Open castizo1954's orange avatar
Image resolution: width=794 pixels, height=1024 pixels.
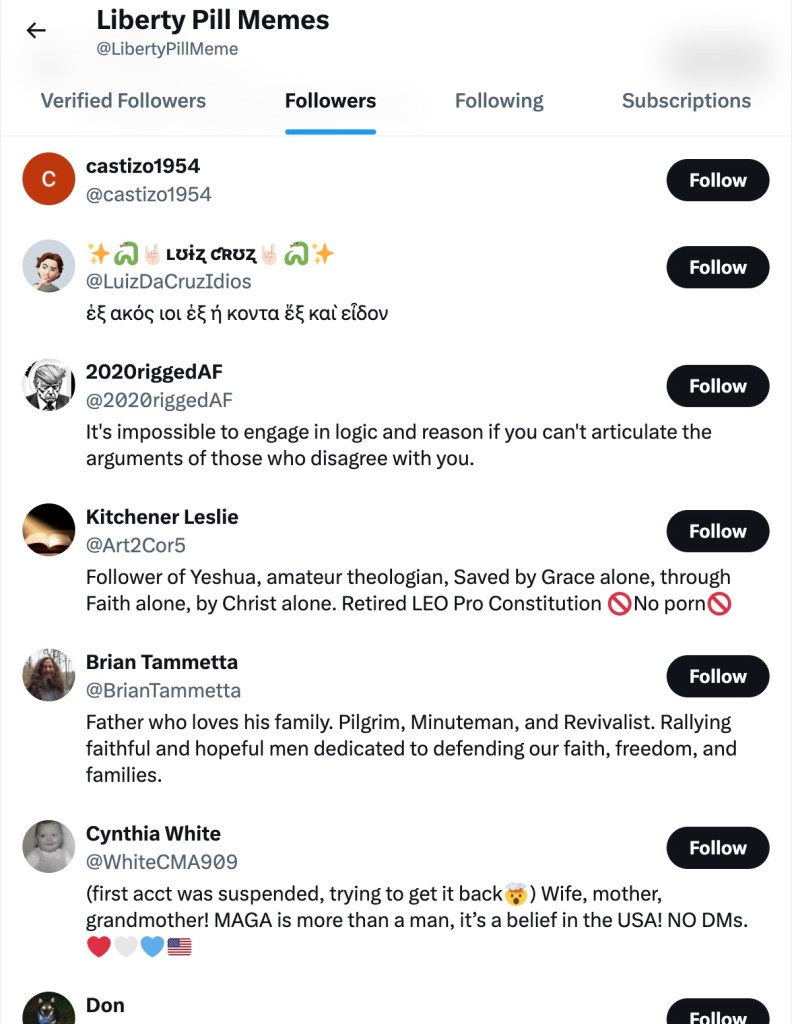coord(49,179)
